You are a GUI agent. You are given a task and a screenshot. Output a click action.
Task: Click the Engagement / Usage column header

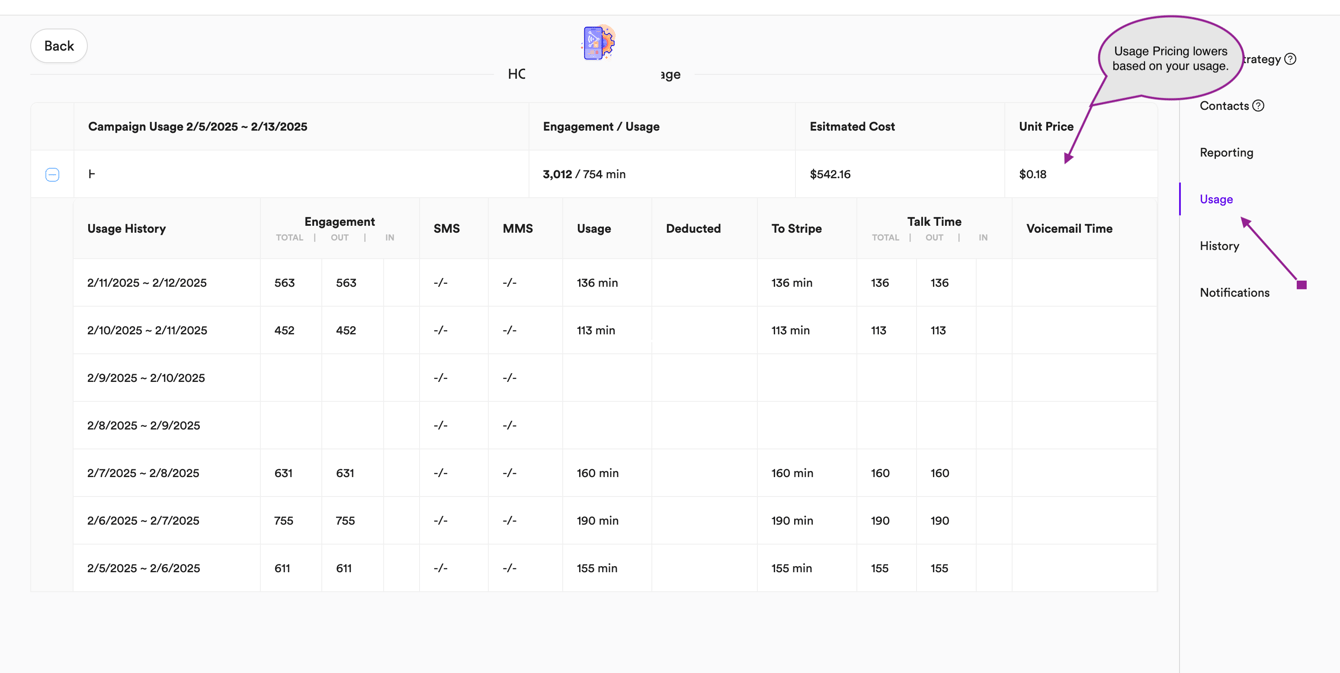click(x=601, y=126)
